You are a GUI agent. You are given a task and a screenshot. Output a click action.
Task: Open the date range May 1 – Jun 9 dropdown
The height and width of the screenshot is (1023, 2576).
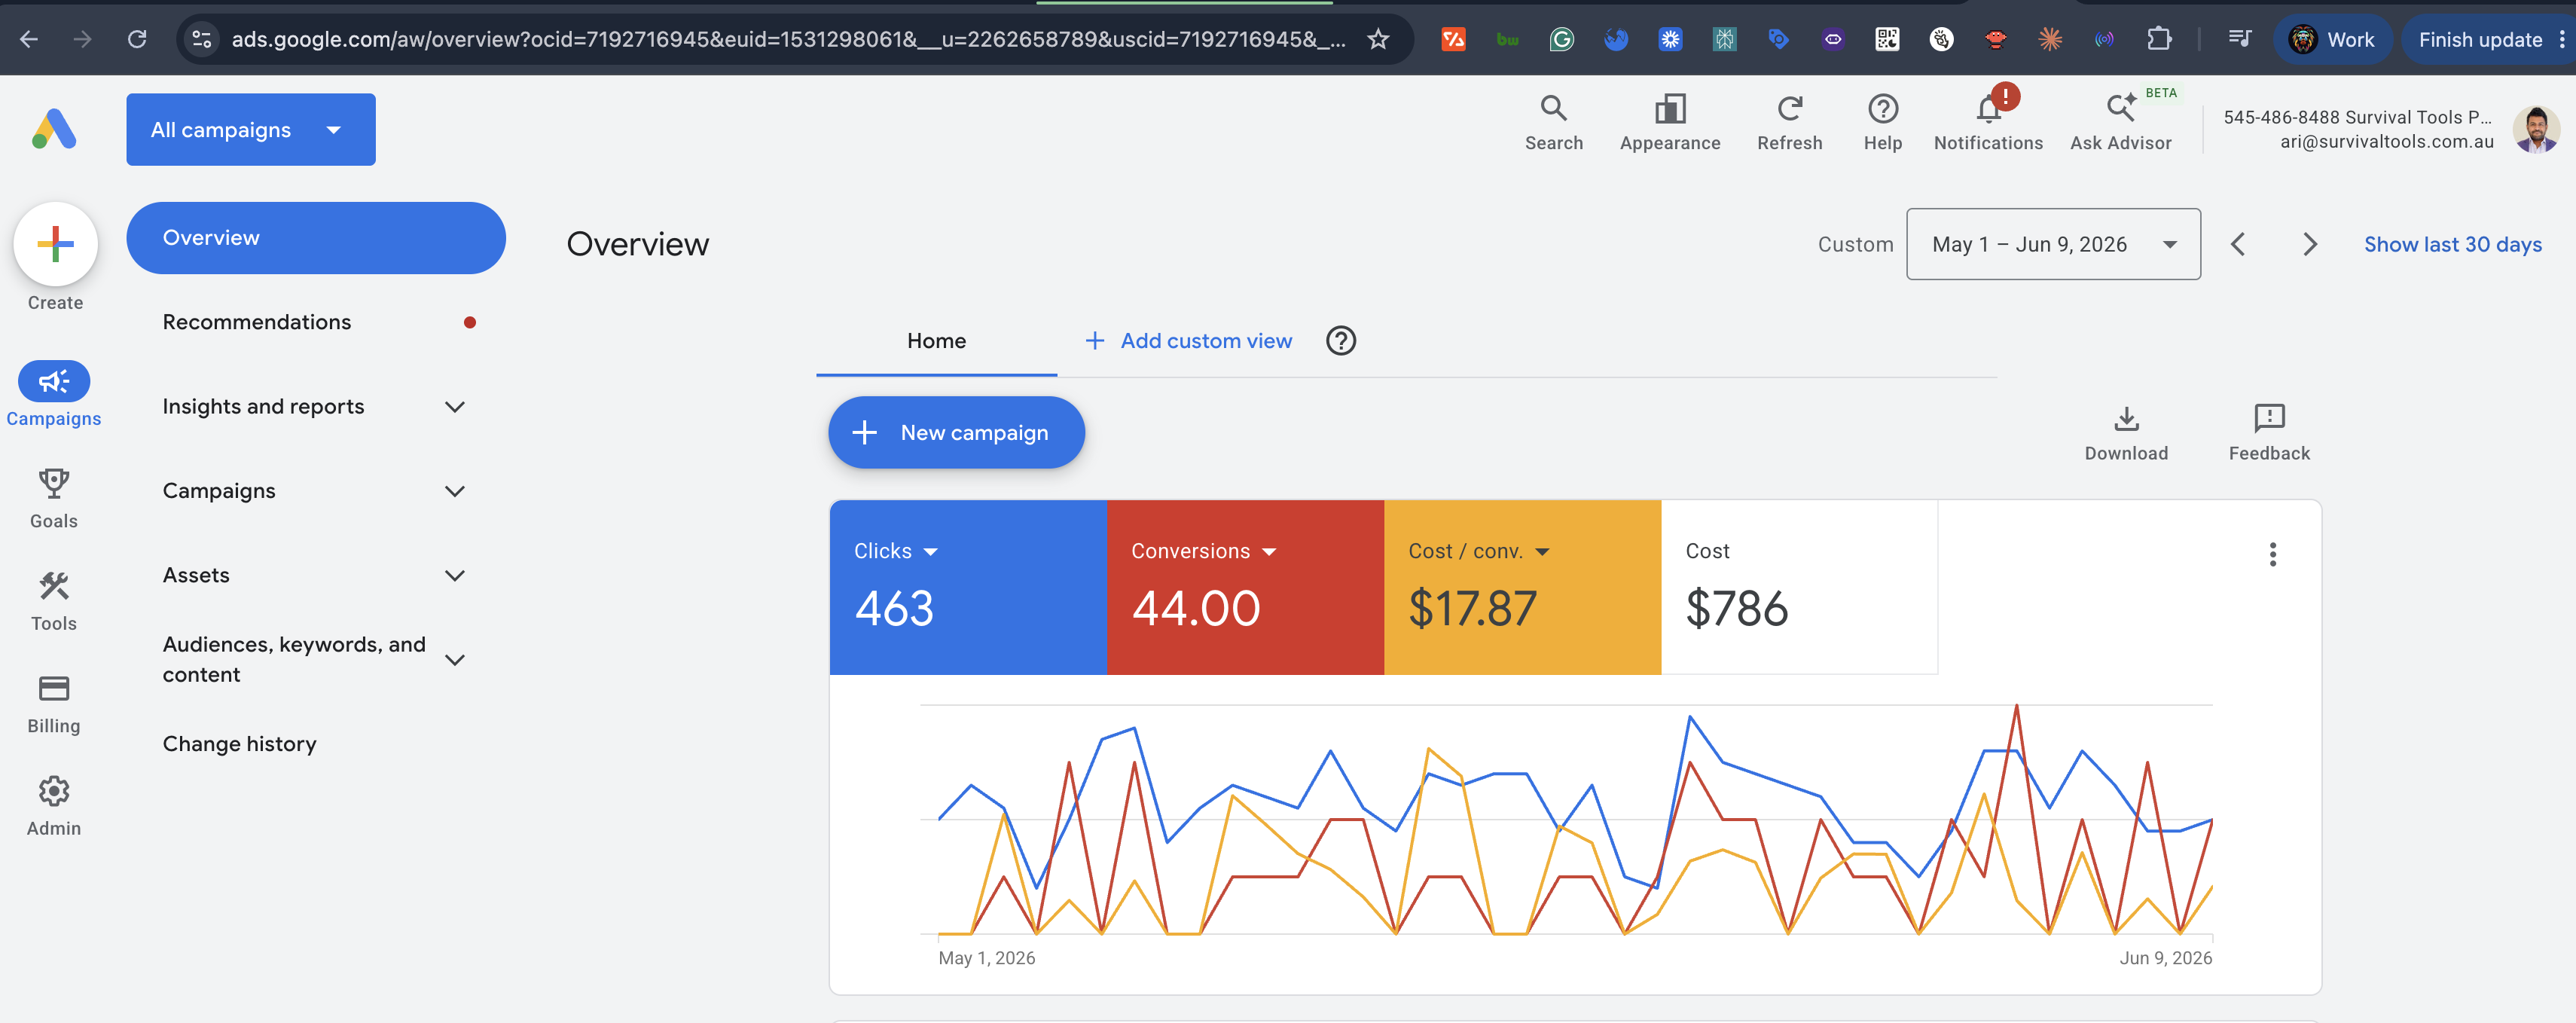pyautogui.click(x=2053, y=244)
